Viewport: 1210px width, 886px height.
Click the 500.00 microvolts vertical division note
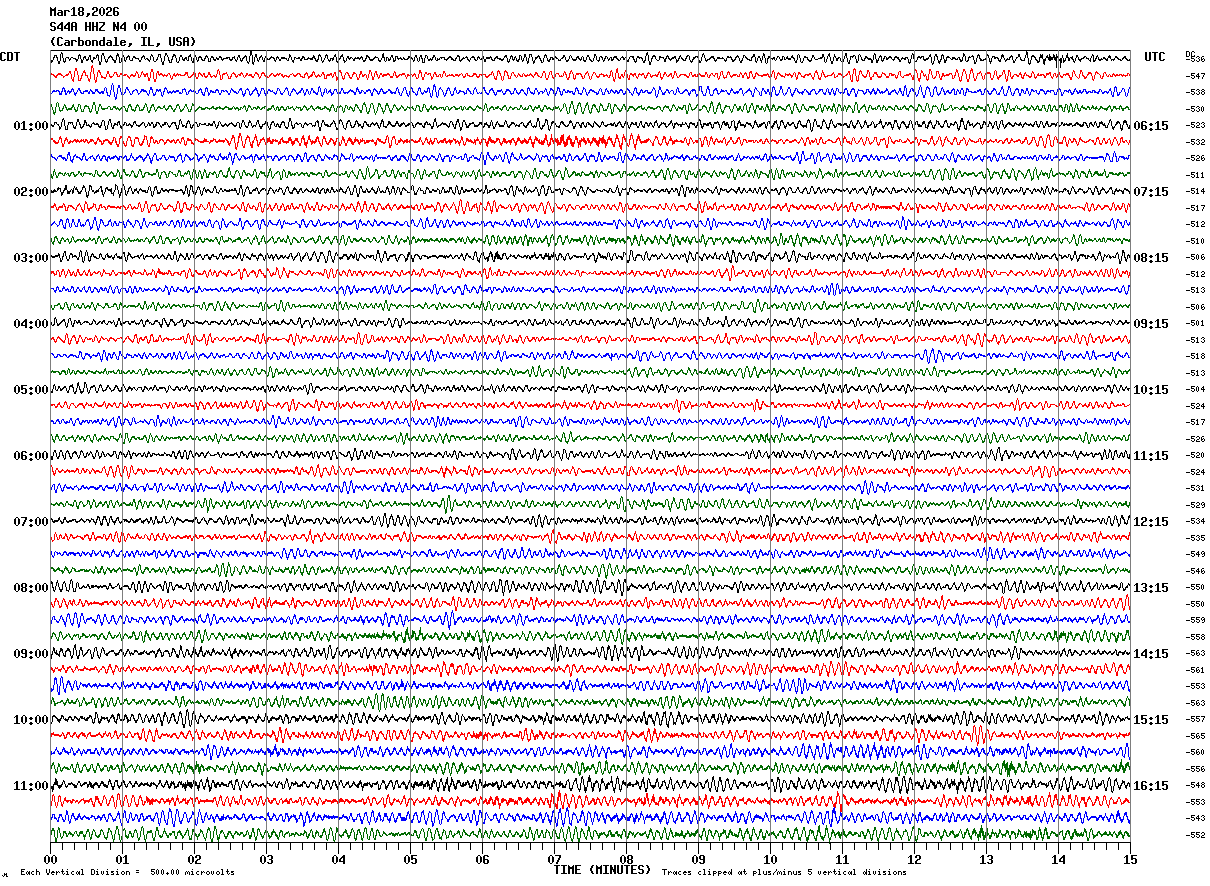193,872
